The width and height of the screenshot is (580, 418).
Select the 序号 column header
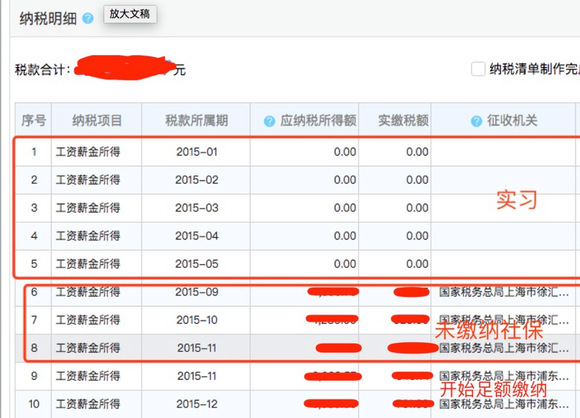click(x=33, y=120)
